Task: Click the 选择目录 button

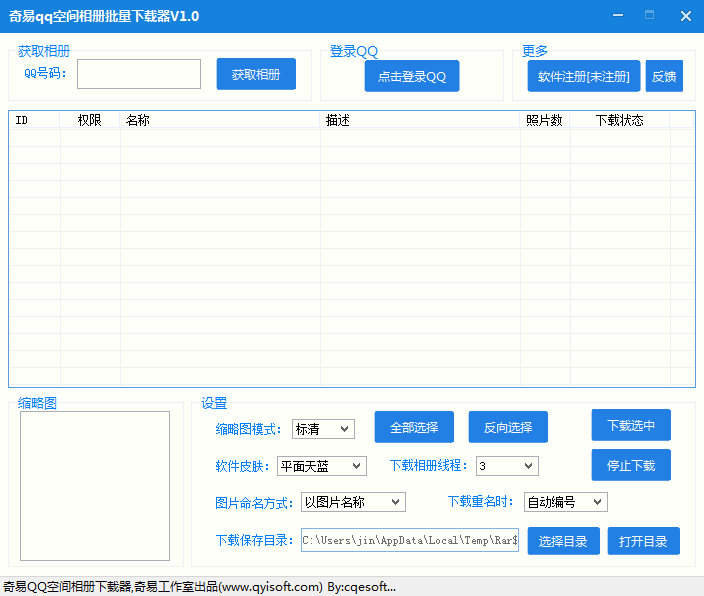Action: coord(563,541)
